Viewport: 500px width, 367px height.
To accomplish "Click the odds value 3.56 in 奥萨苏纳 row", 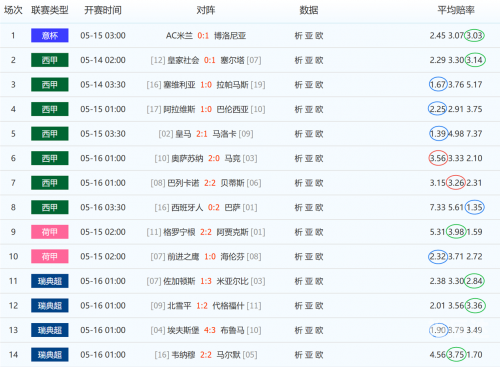I will point(438,158).
